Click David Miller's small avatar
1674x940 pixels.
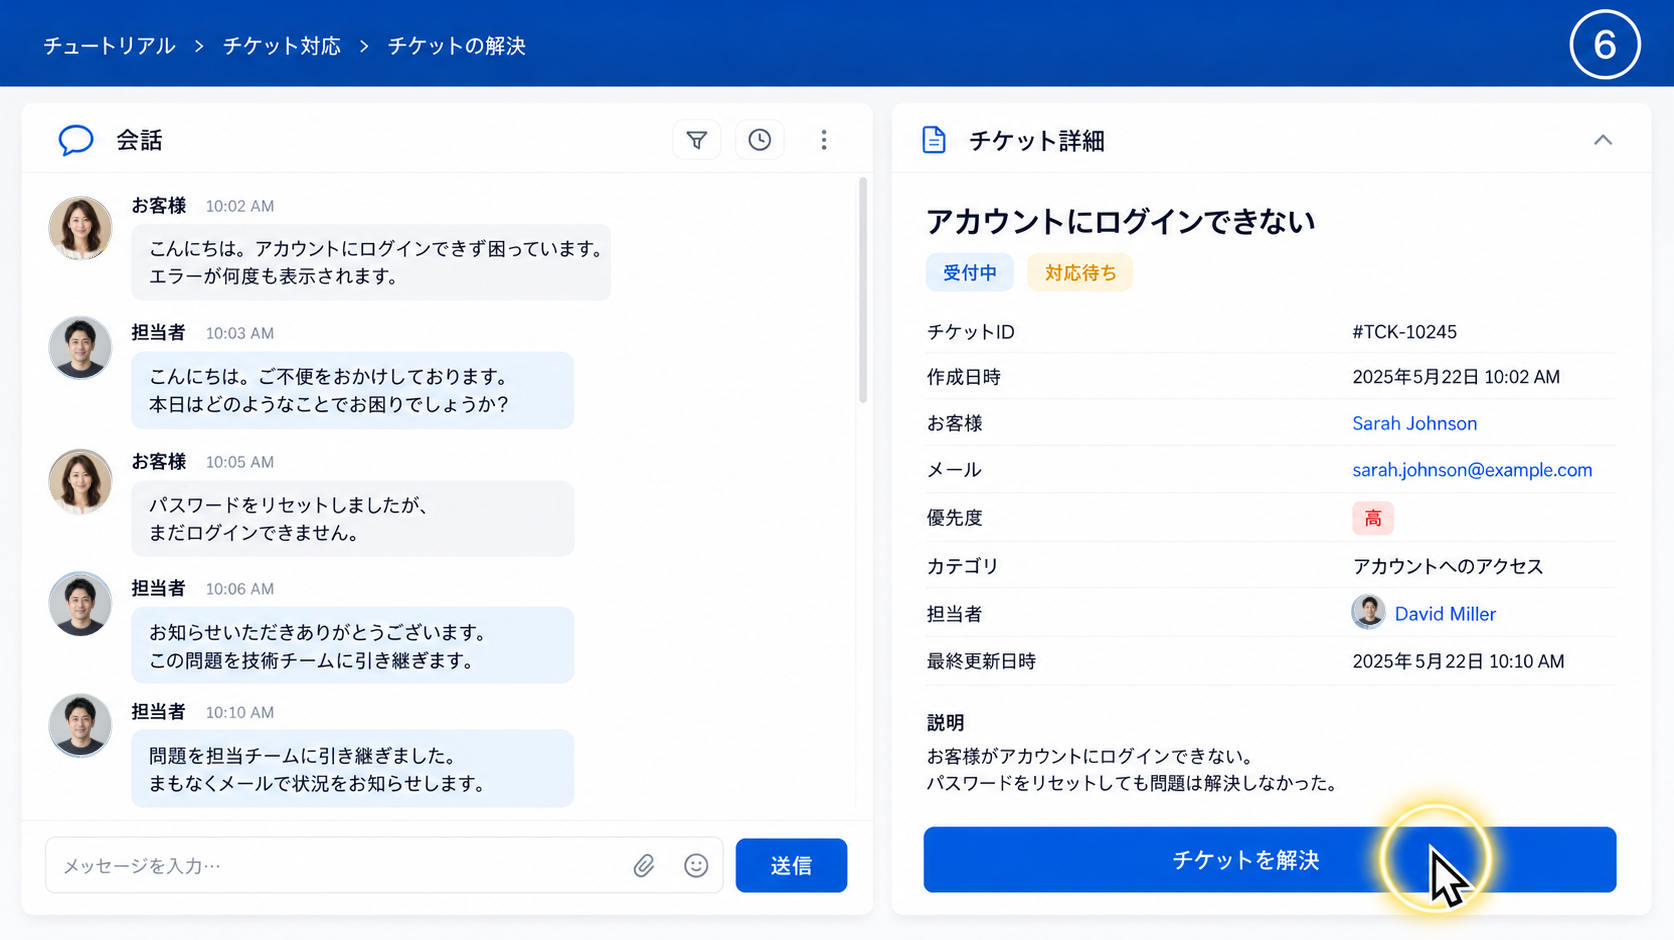click(1368, 612)
